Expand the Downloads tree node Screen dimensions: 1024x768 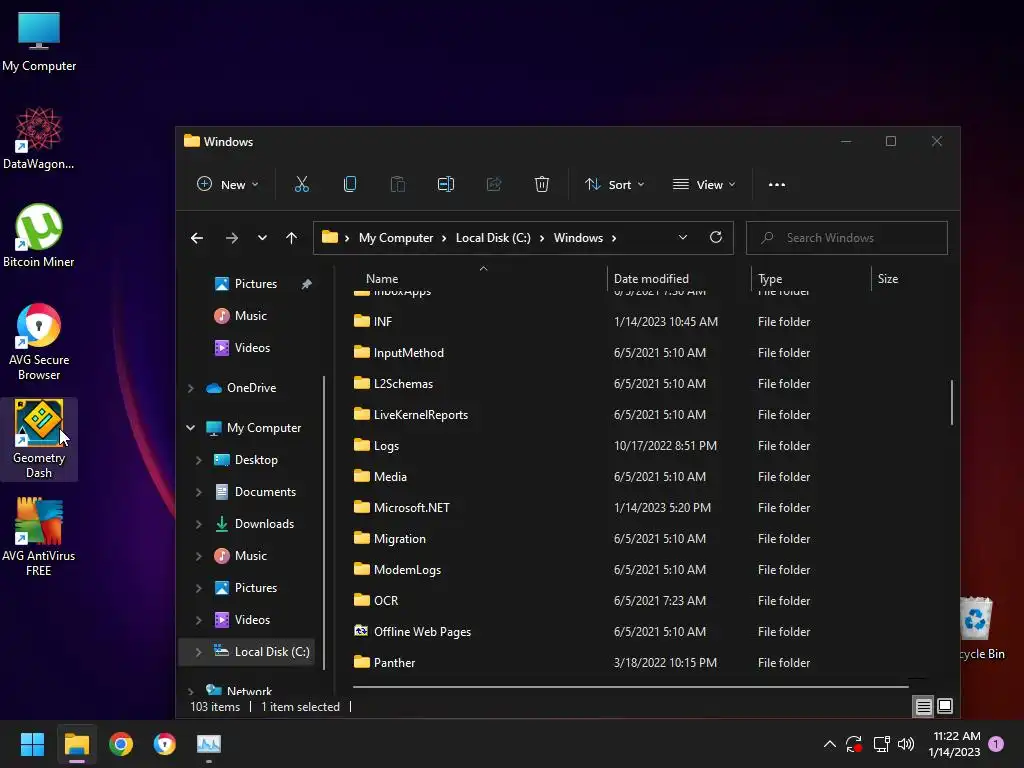[x=199, y=524]
